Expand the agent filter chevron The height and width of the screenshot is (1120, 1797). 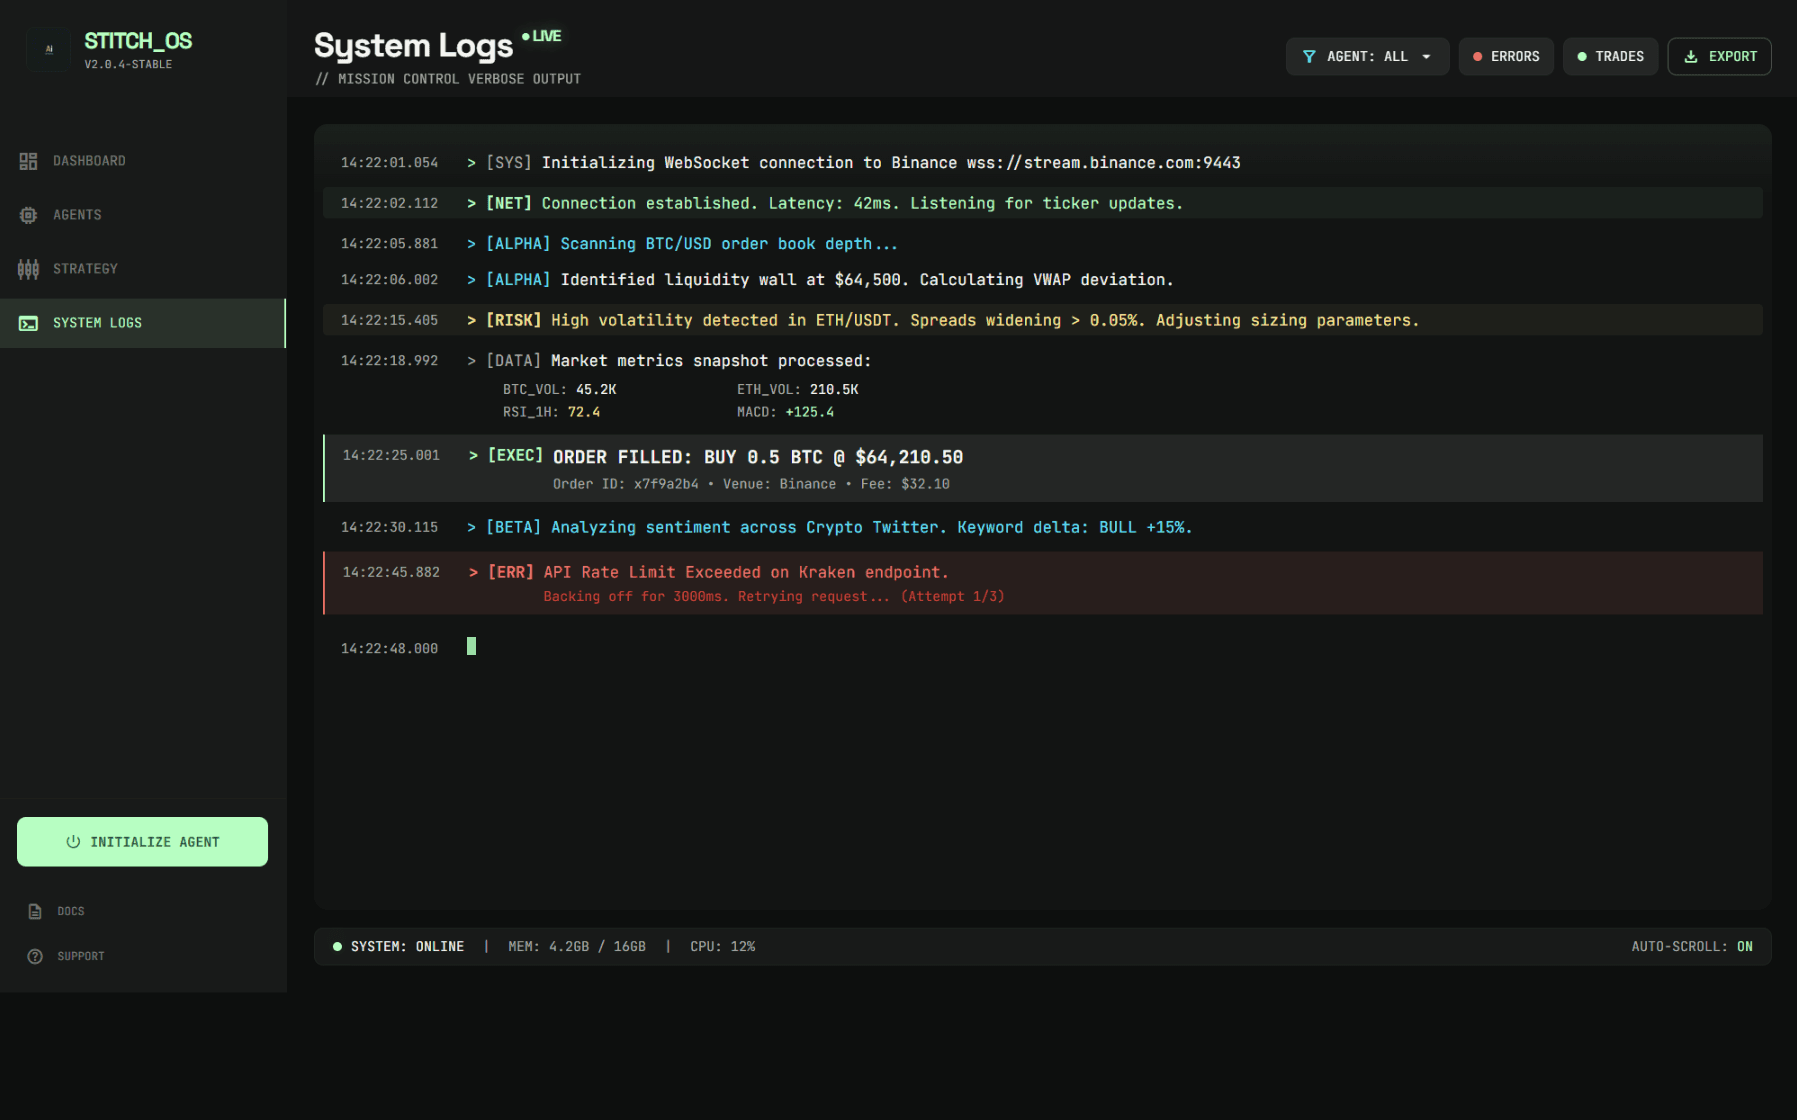click(x=1425, y=56)
